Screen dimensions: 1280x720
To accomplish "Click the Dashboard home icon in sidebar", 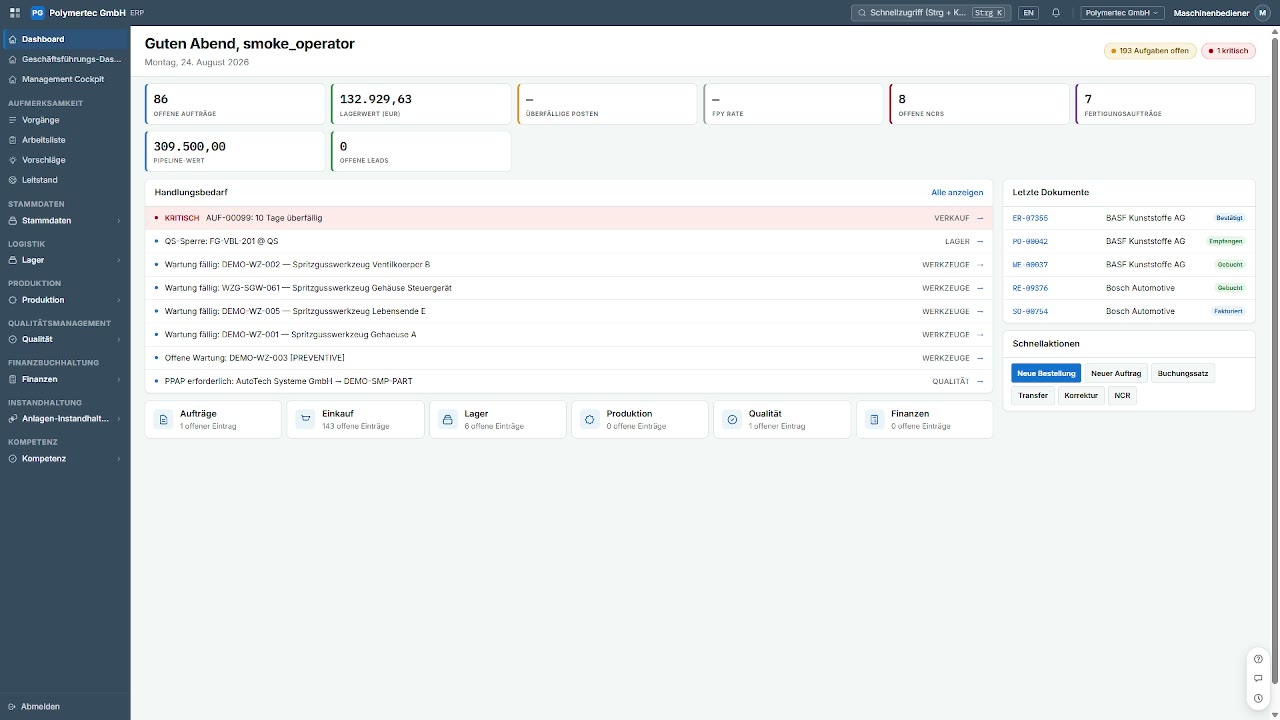I will coord(12,39).
